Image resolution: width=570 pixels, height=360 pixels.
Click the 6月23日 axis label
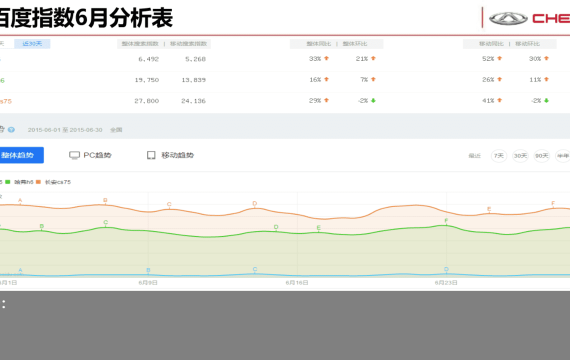[x=446, y=283]
